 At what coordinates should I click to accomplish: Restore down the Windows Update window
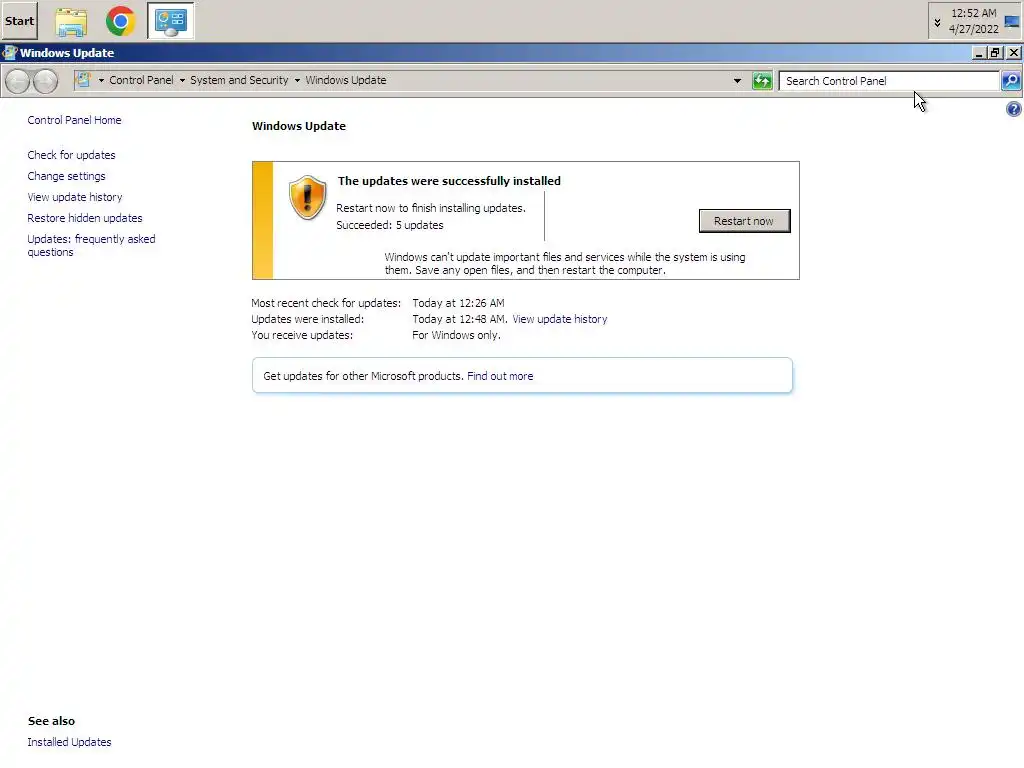[x=995, y=53]
